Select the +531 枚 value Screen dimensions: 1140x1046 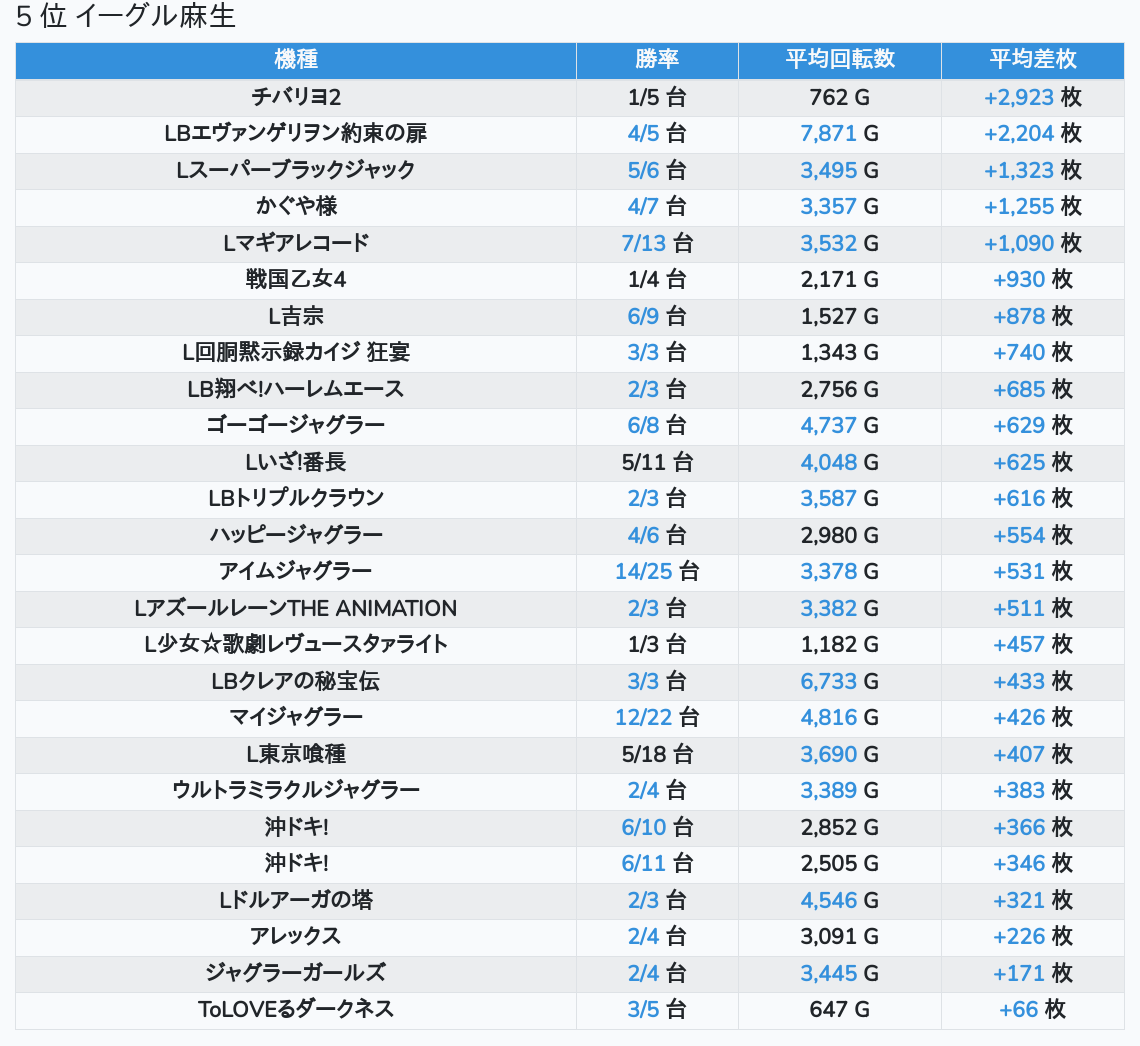(x=1032, y=571)
